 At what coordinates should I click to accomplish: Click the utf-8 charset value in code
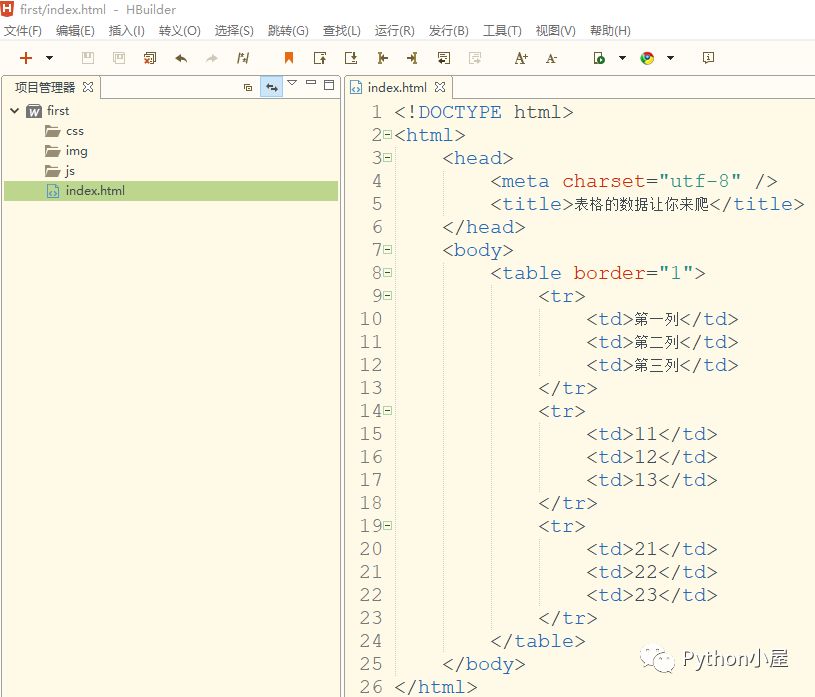700,181
